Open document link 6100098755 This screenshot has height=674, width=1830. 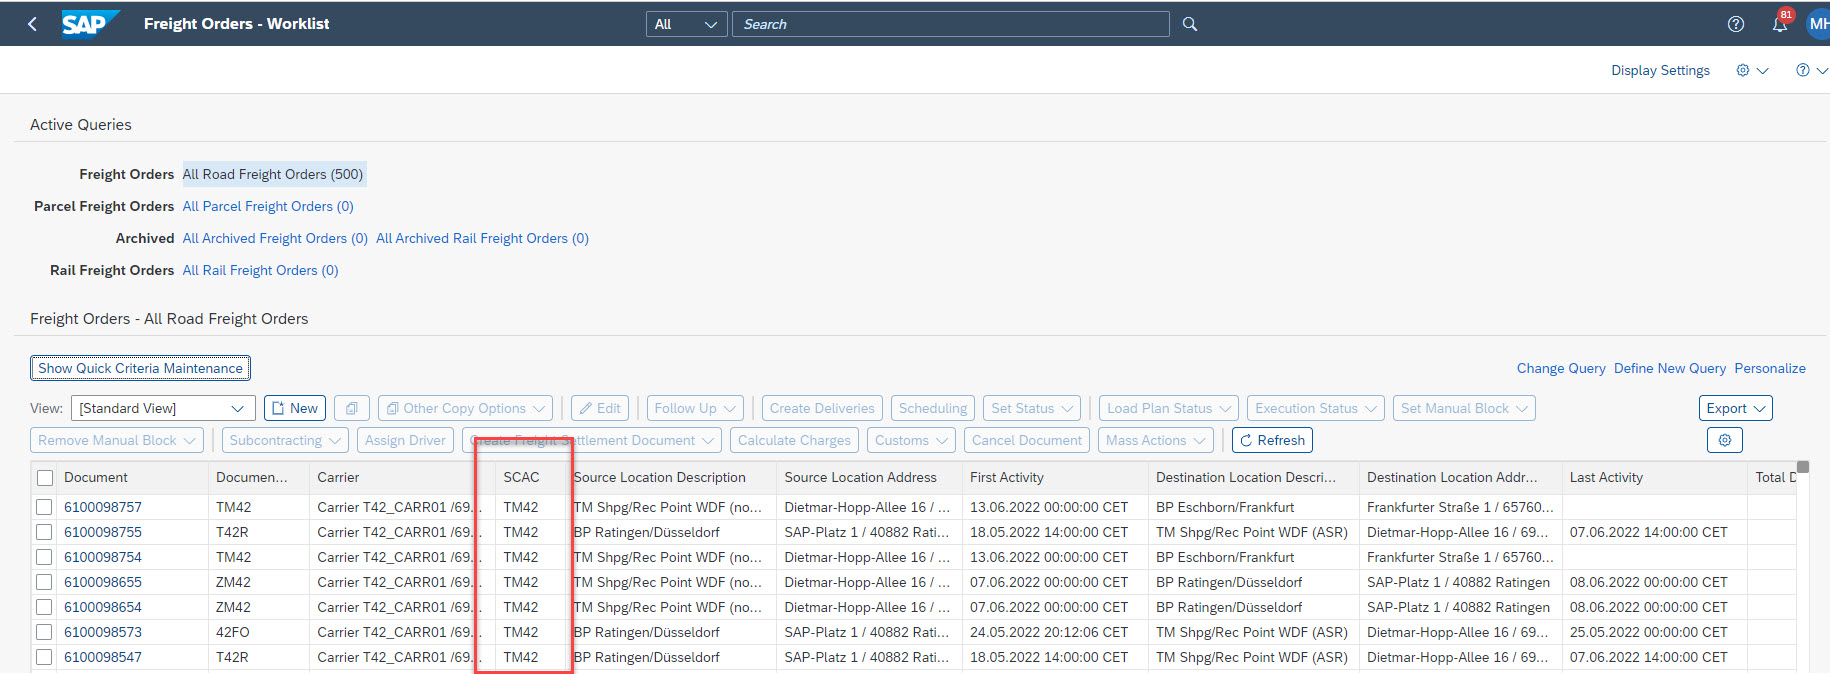click(103, 532)
